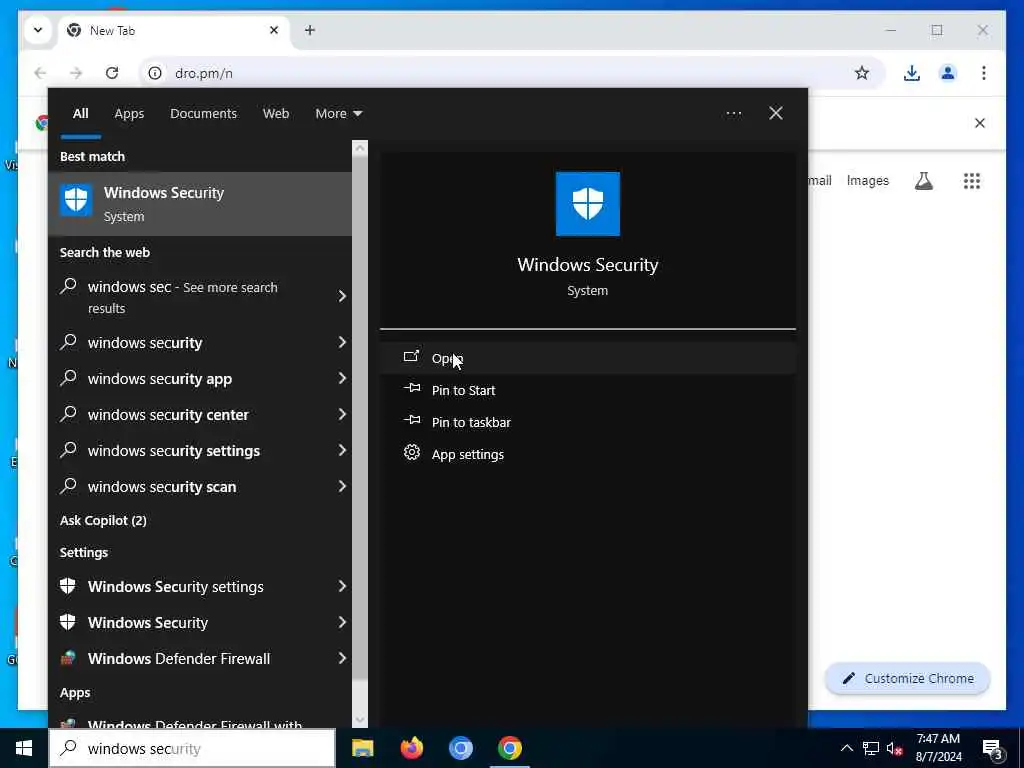Open Chrome downloads icon
This screenshot has width=1024, height=768.
point(912,73)
